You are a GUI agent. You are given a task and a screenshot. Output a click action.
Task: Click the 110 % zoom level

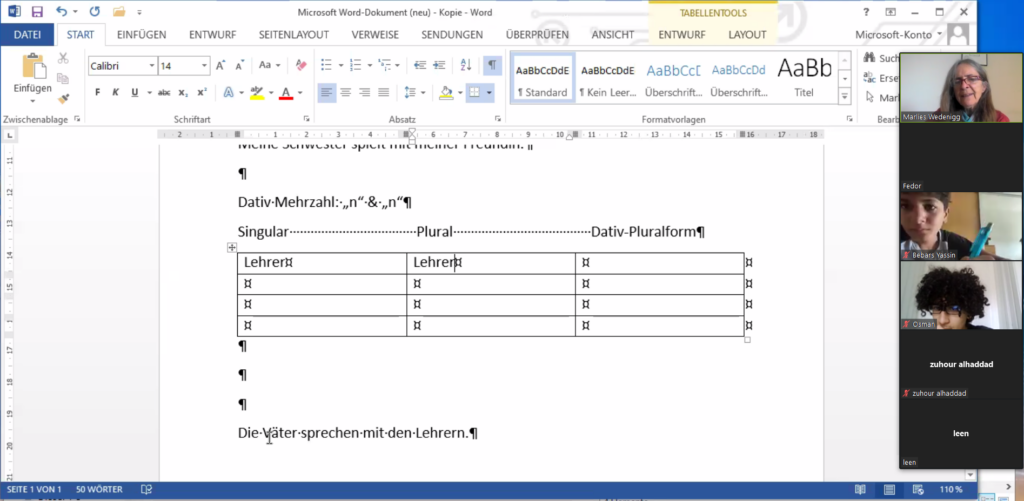click(x=952, y=489)
